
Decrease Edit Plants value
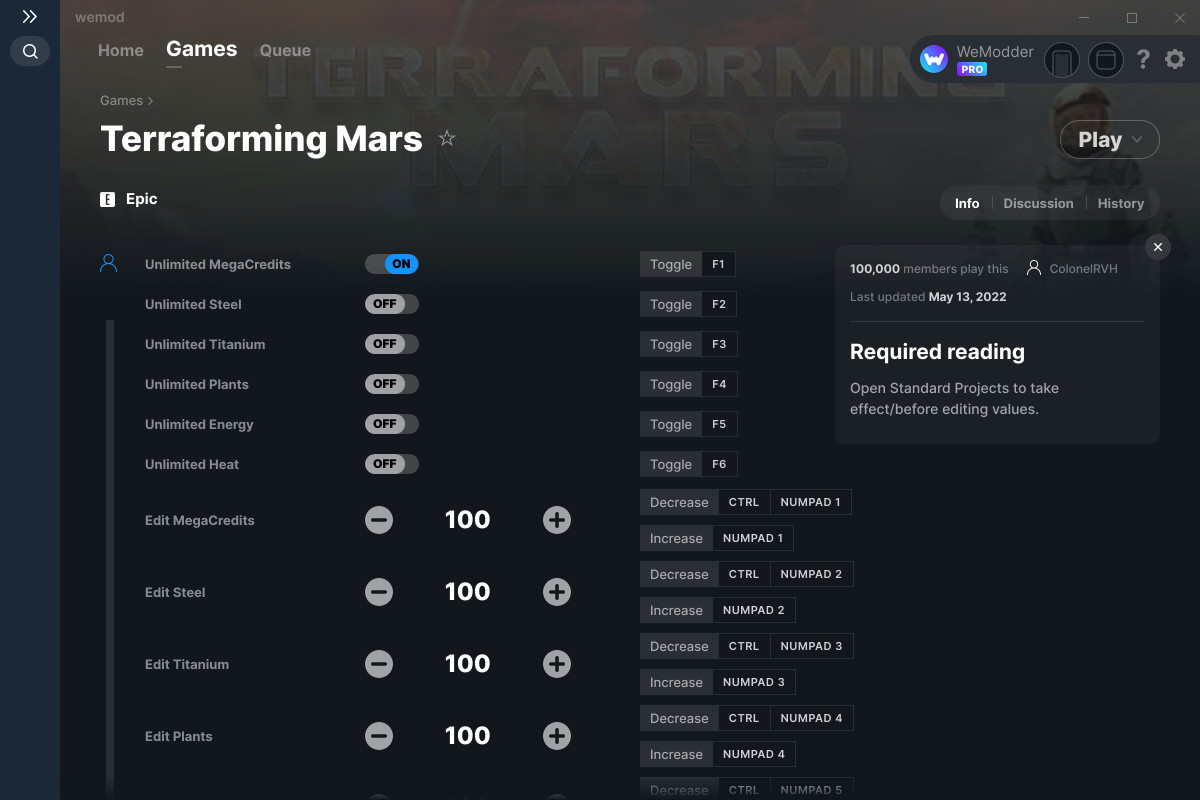pos(379,736)
